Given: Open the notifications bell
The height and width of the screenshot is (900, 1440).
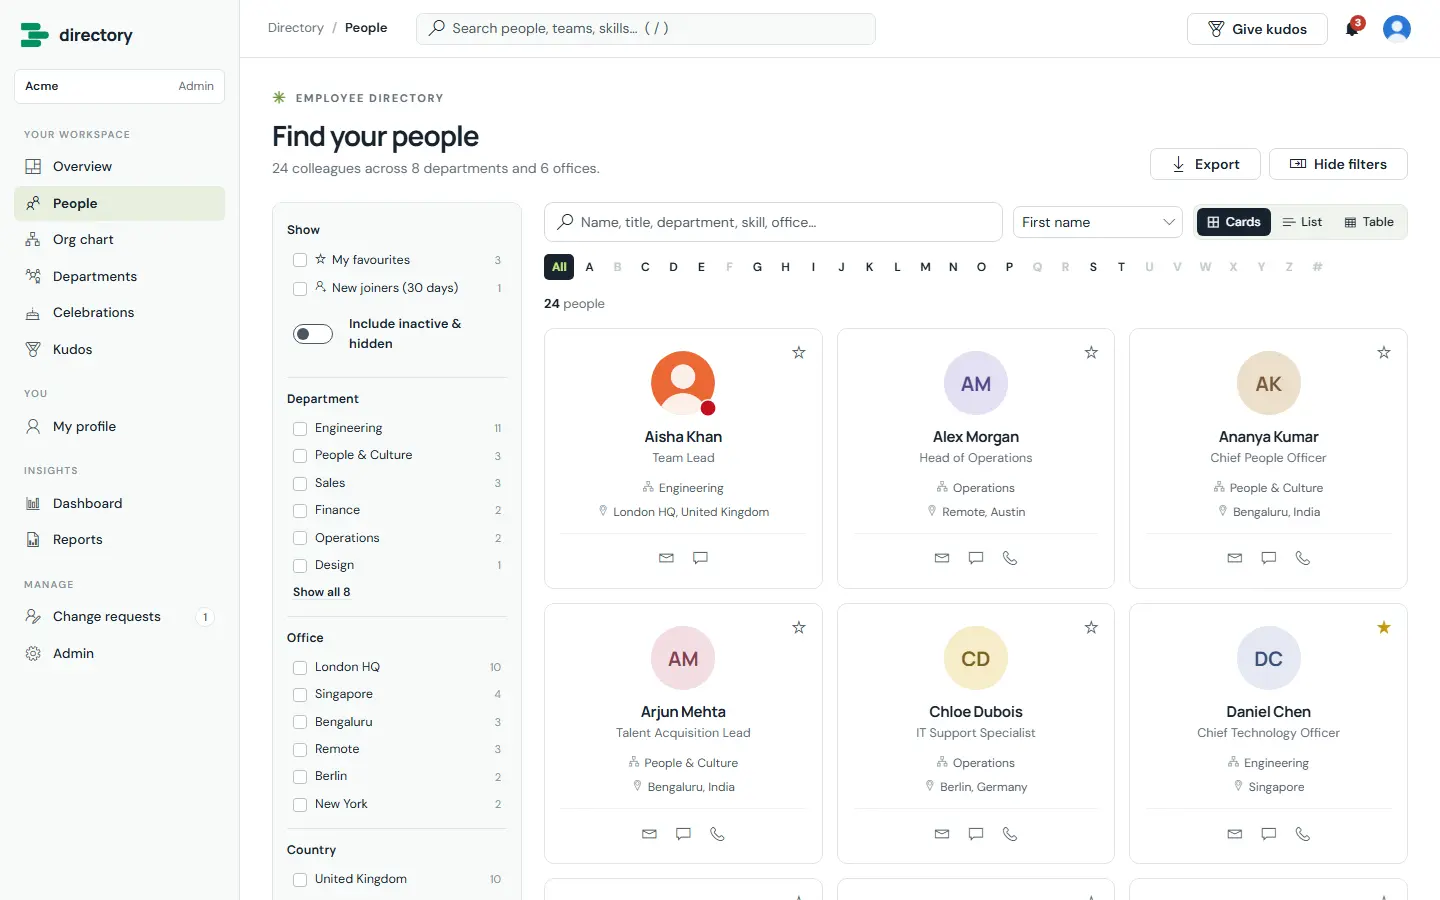Looking at the screenshot, I should point(1352,28).
